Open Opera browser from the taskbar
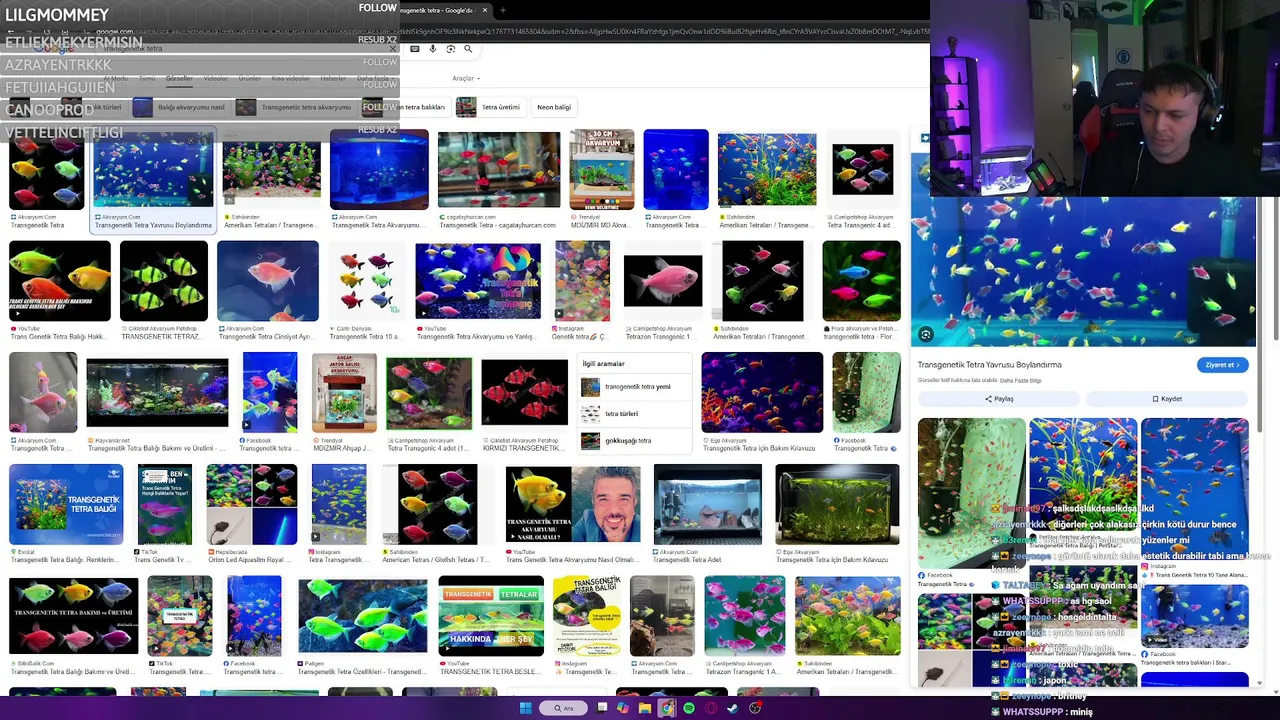This screenshot has width=1280, height=720. coord(711,708)
